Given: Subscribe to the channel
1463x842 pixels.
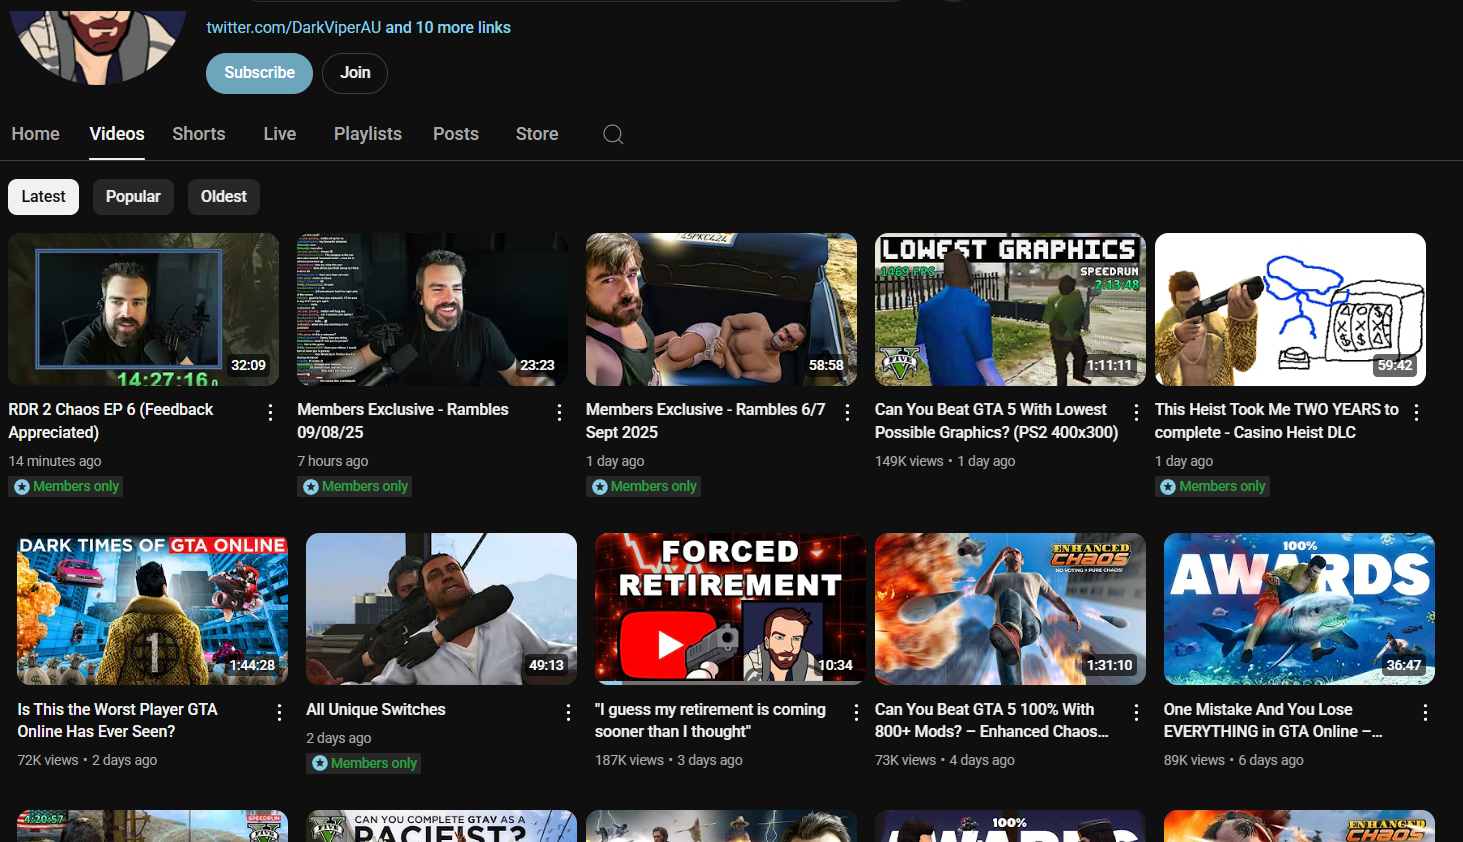Looking at the screenshot, I should [259, 73].
